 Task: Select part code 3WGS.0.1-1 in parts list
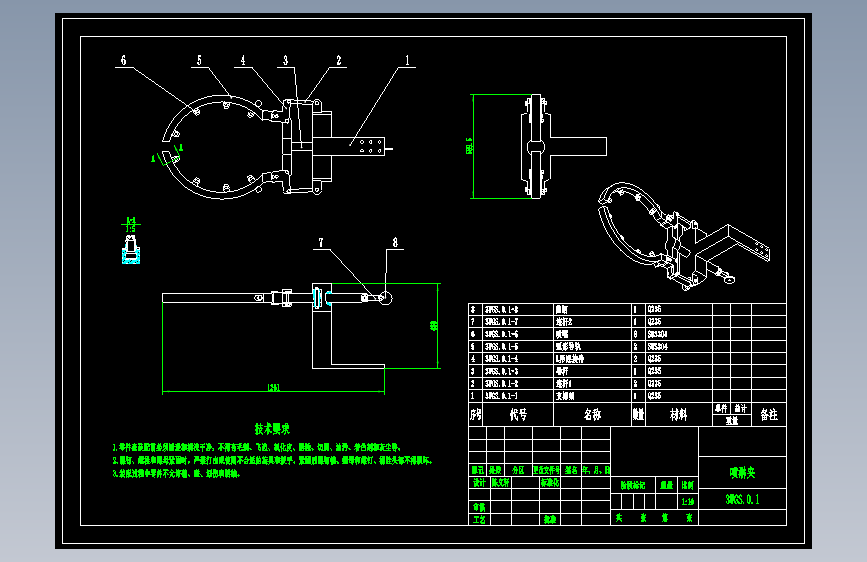click(x=502, y=396)
